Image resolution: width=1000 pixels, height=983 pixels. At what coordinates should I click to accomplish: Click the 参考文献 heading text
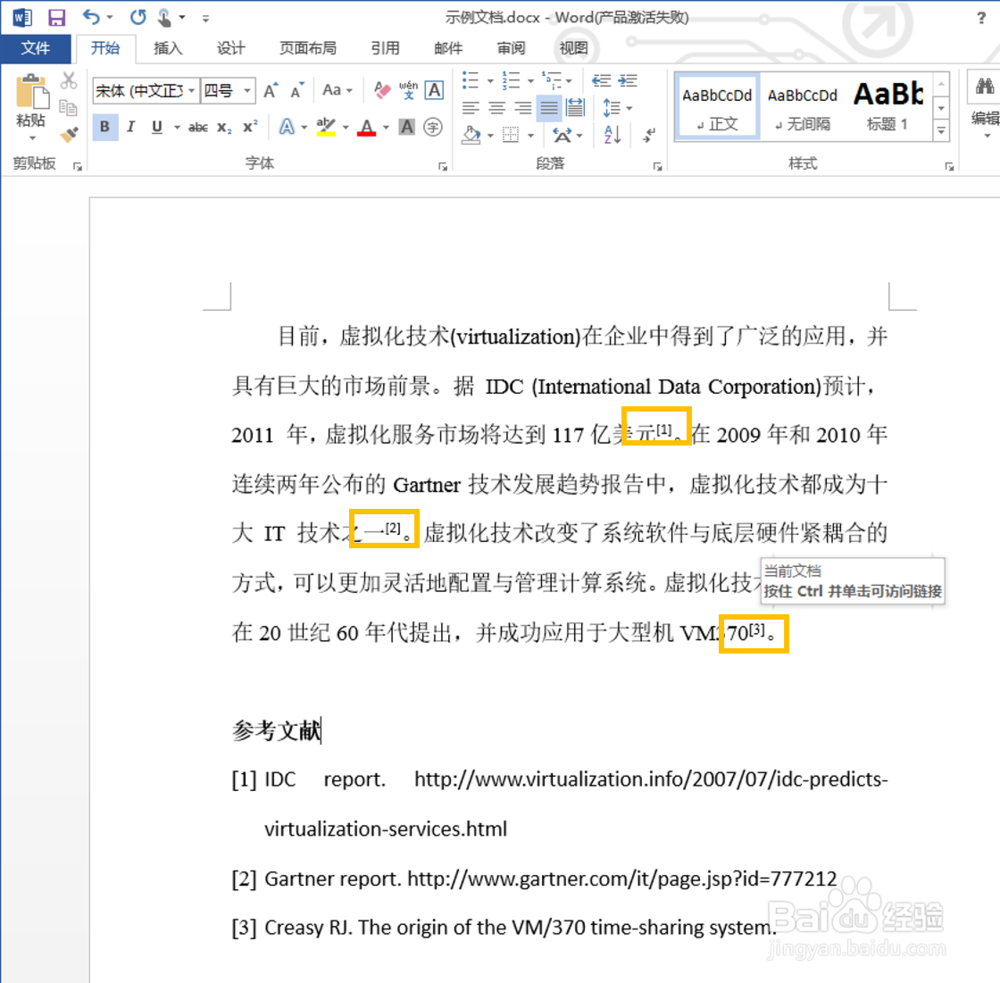pyautogui.click(x=276, y=730)
